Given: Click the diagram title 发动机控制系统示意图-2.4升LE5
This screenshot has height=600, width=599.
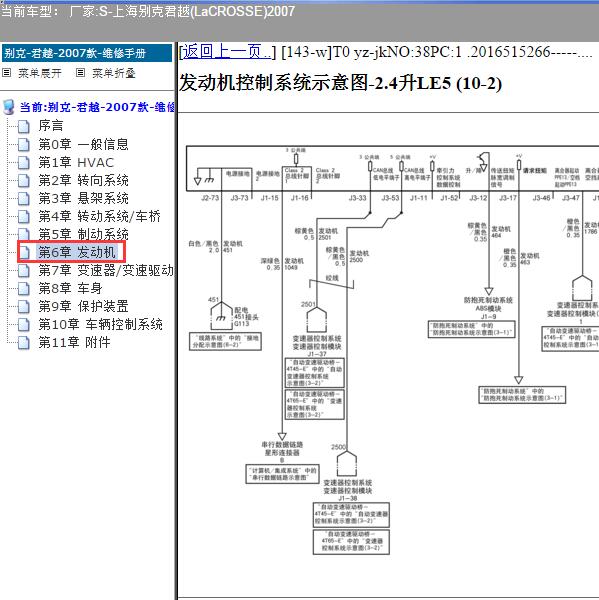Looking at the screenshot, I should (x=340, y=83).
